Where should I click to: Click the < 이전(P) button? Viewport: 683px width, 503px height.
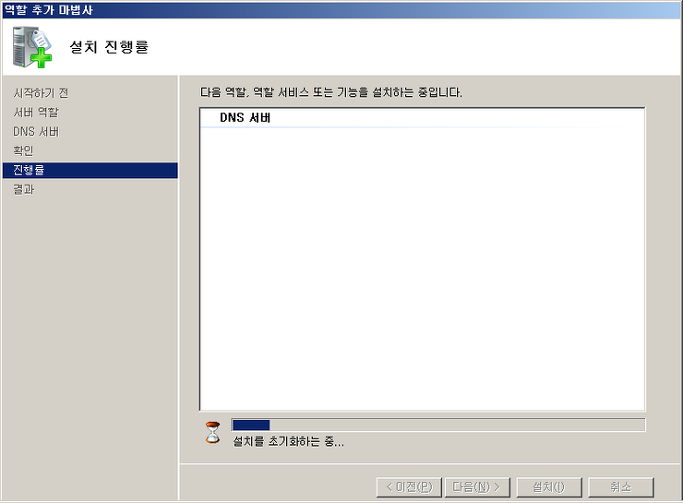(x=409, y=487)
